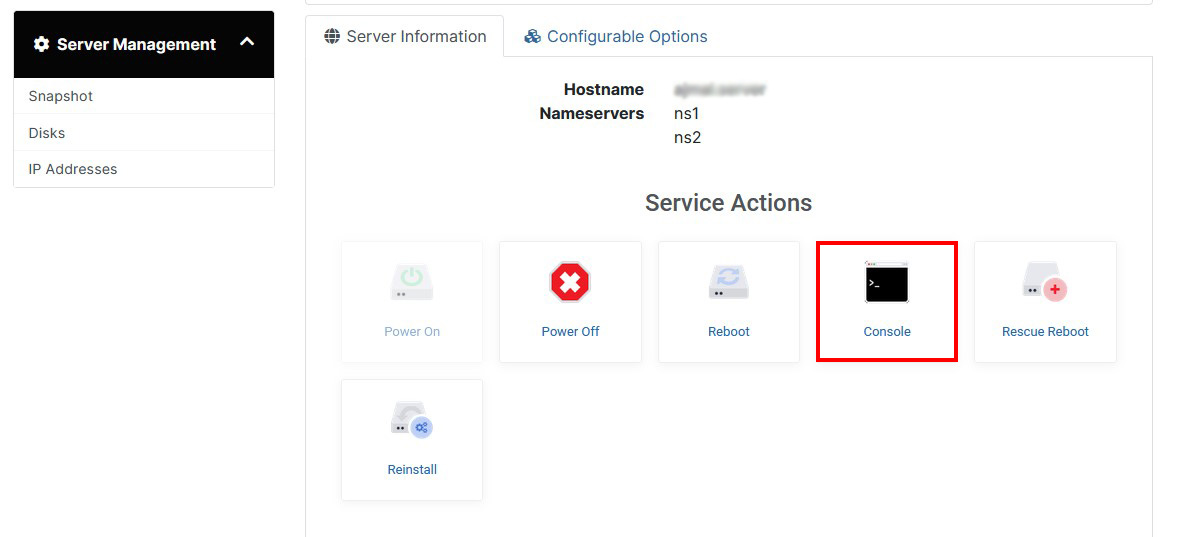Viewport: 1183px width, 537px height.
Task: Click the red Power Off stop icon
Action: pos(570,282)
